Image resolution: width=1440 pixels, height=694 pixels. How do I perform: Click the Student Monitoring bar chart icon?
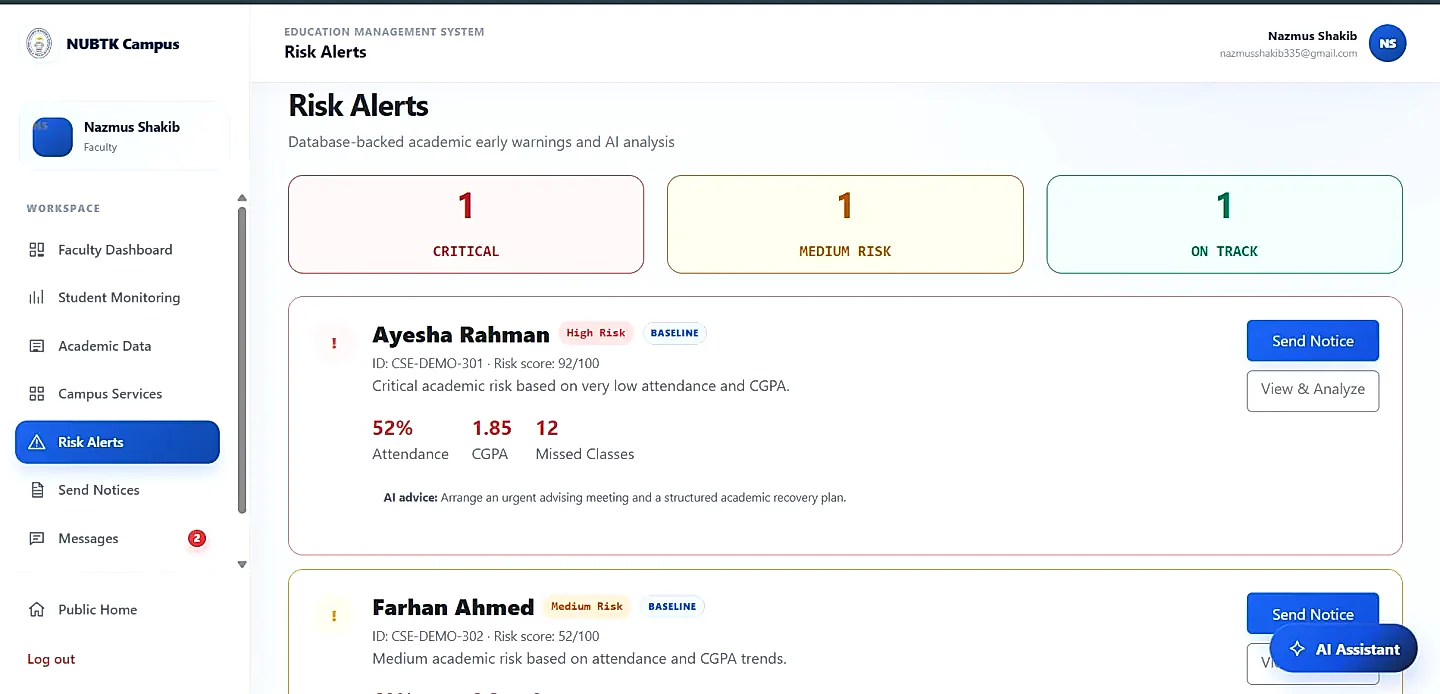37,298
